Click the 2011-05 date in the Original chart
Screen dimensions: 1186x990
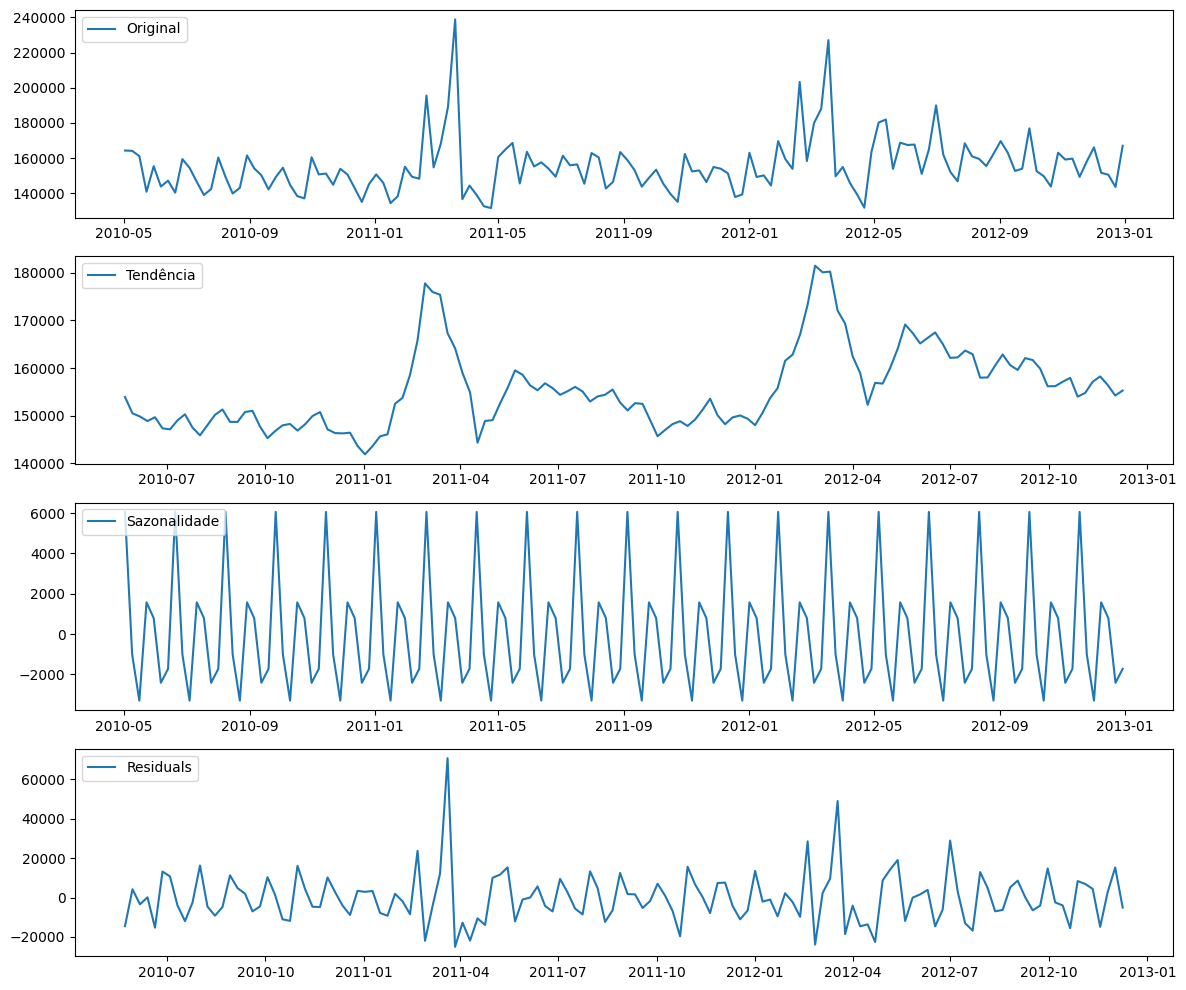[x=498, y=234]
